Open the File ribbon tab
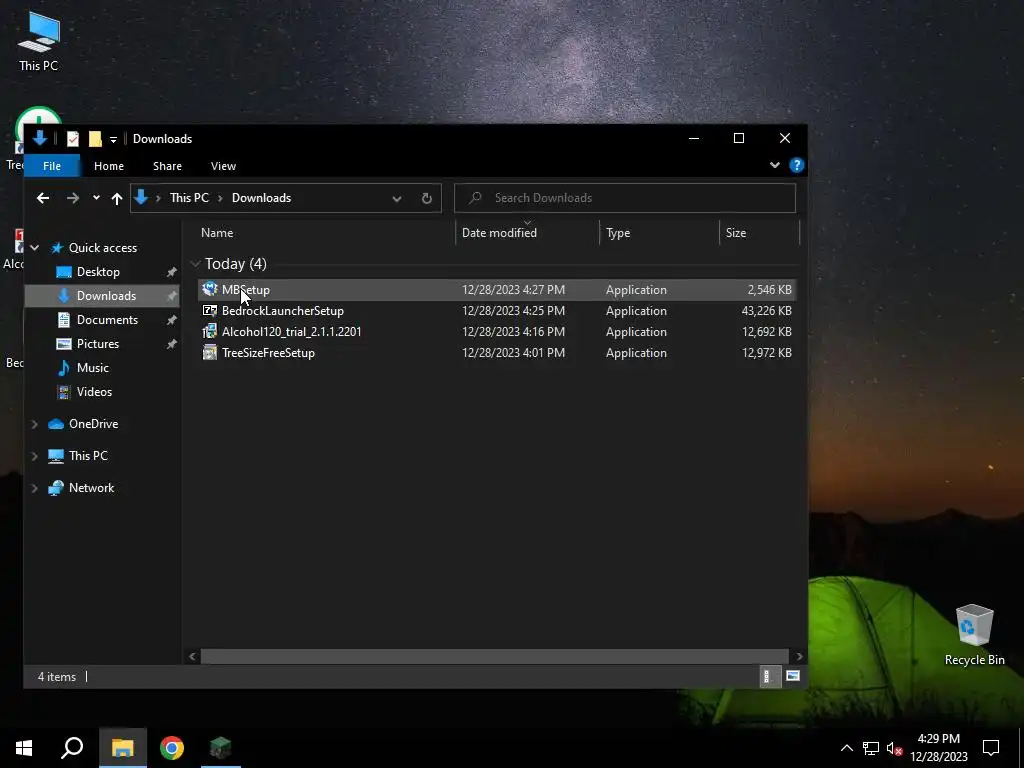This screenshot has width=1024, height=768. [52, 166]
